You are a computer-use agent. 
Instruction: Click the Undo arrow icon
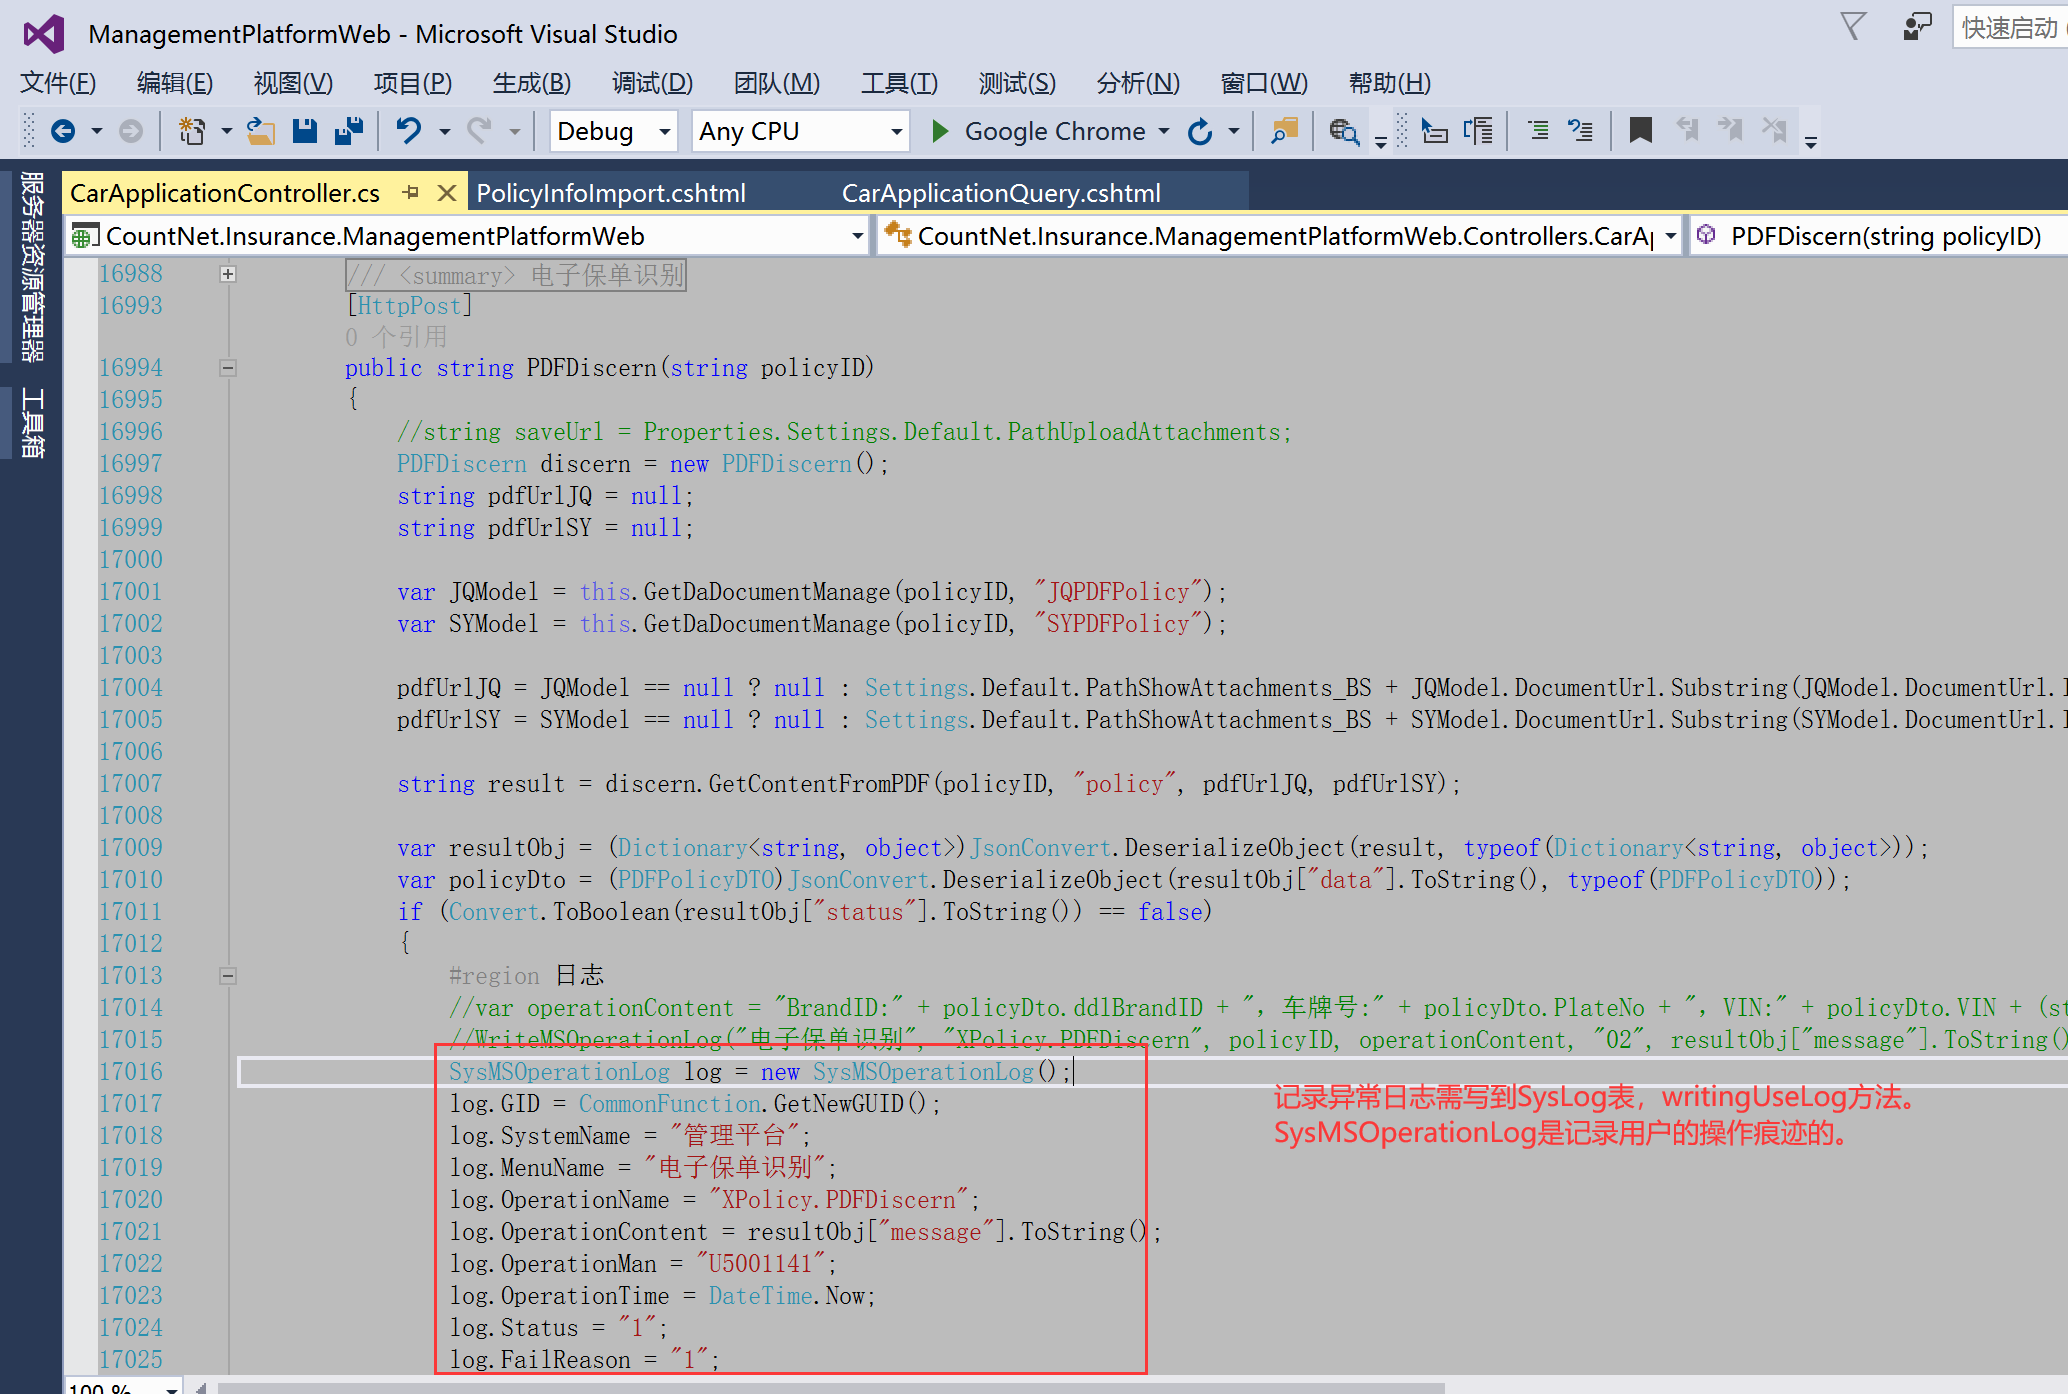coord(409,131)
